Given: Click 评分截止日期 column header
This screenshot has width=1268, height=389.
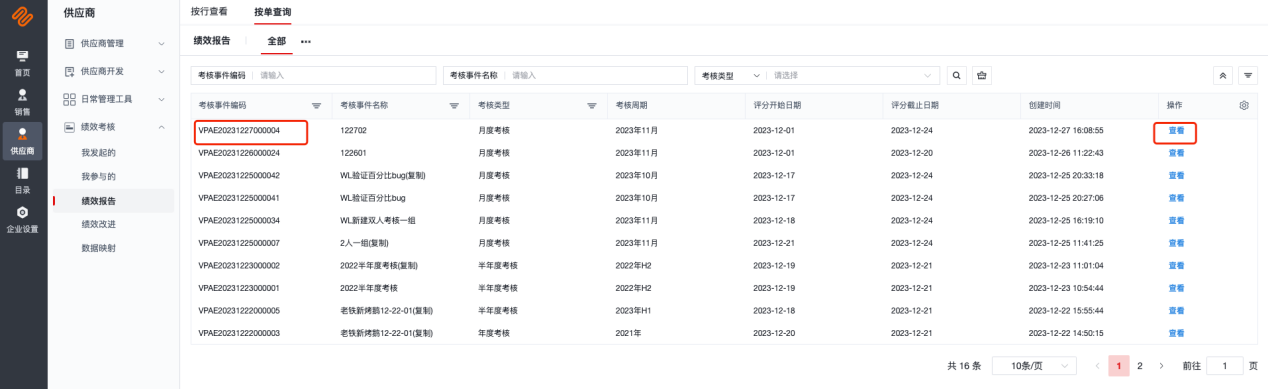Looking at the screenshot, I should (x=915, y=105).
